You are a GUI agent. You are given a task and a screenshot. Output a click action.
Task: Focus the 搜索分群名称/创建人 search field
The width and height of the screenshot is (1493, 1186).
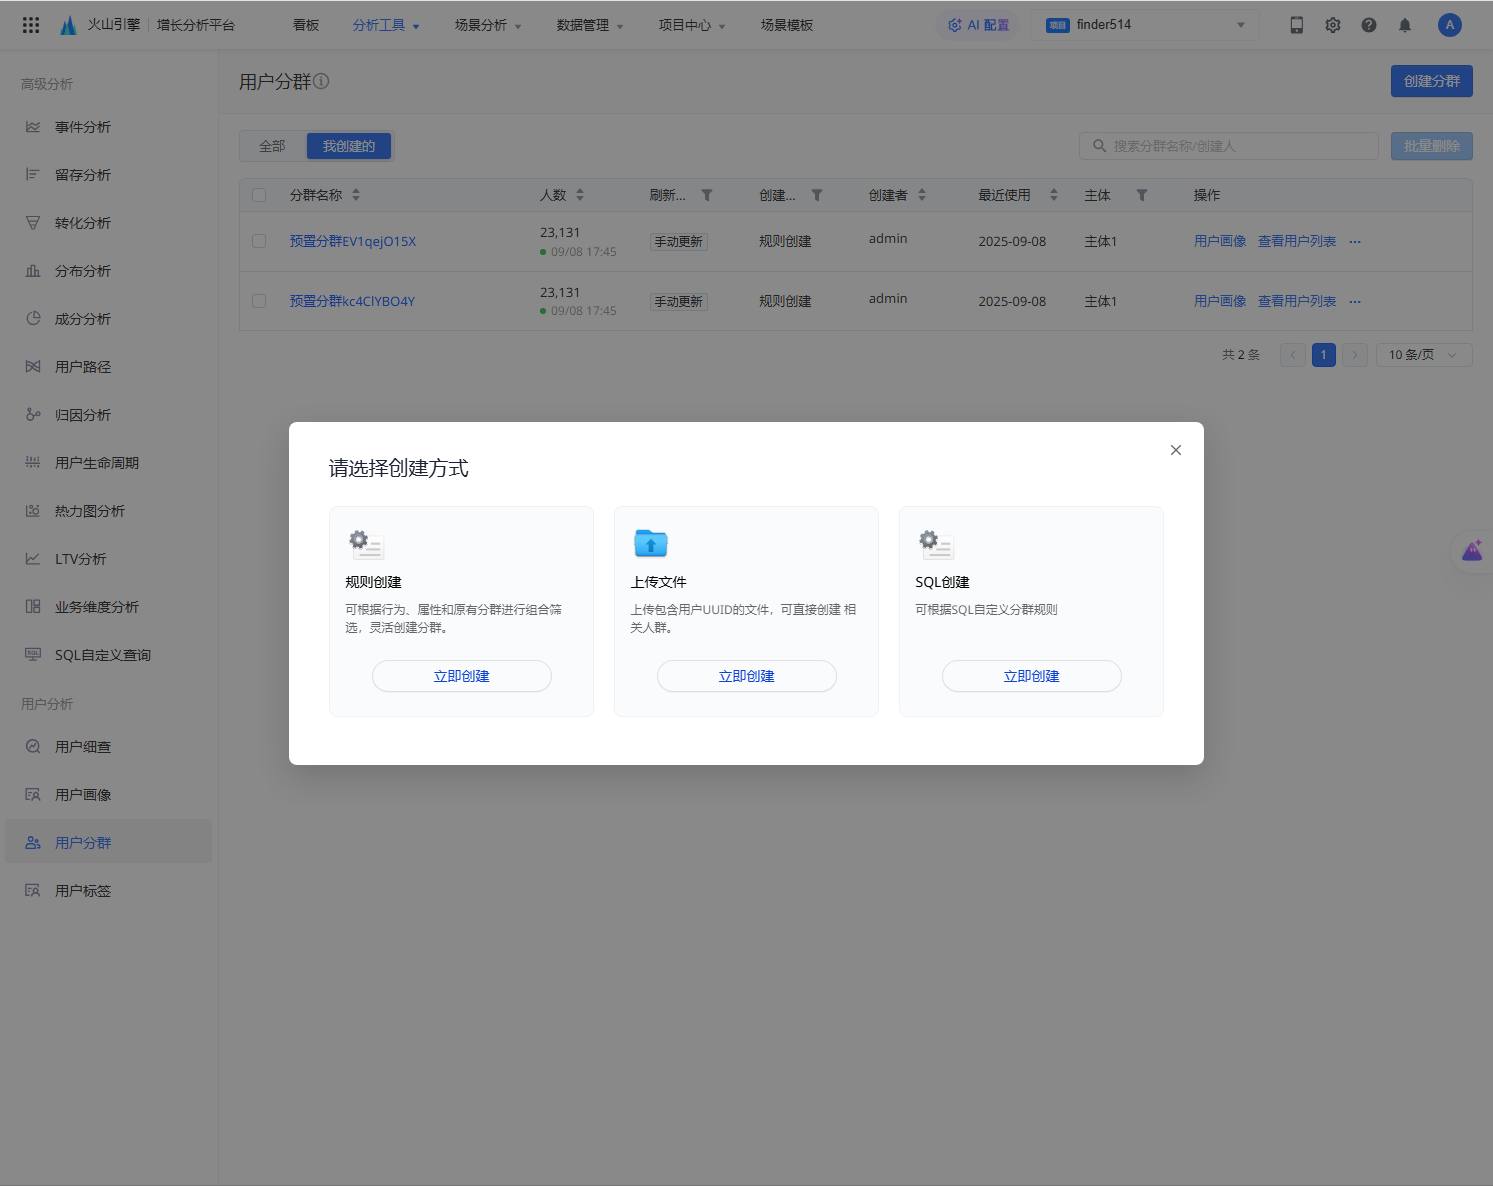click(x=1229, y=146)
